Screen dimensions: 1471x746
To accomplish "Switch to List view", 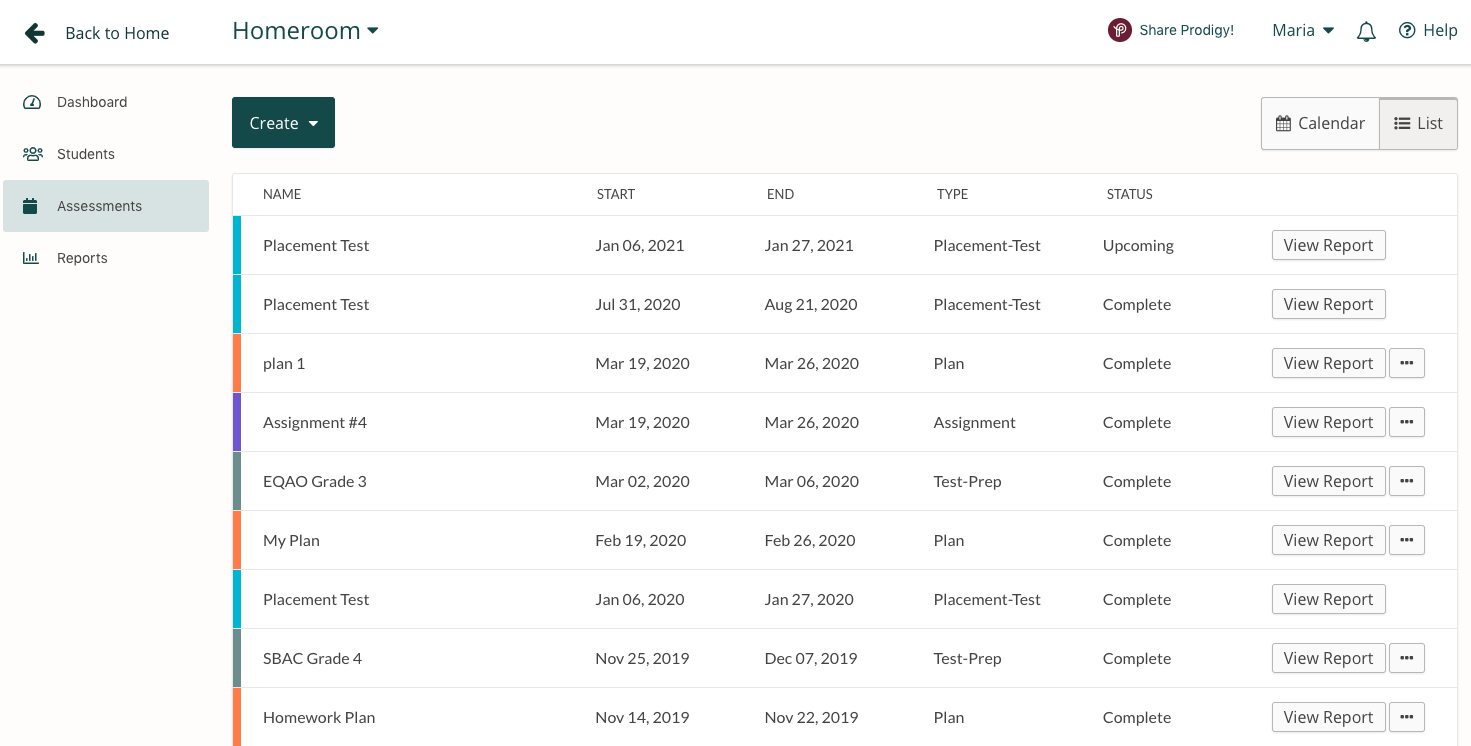I will click(1417, 122).
